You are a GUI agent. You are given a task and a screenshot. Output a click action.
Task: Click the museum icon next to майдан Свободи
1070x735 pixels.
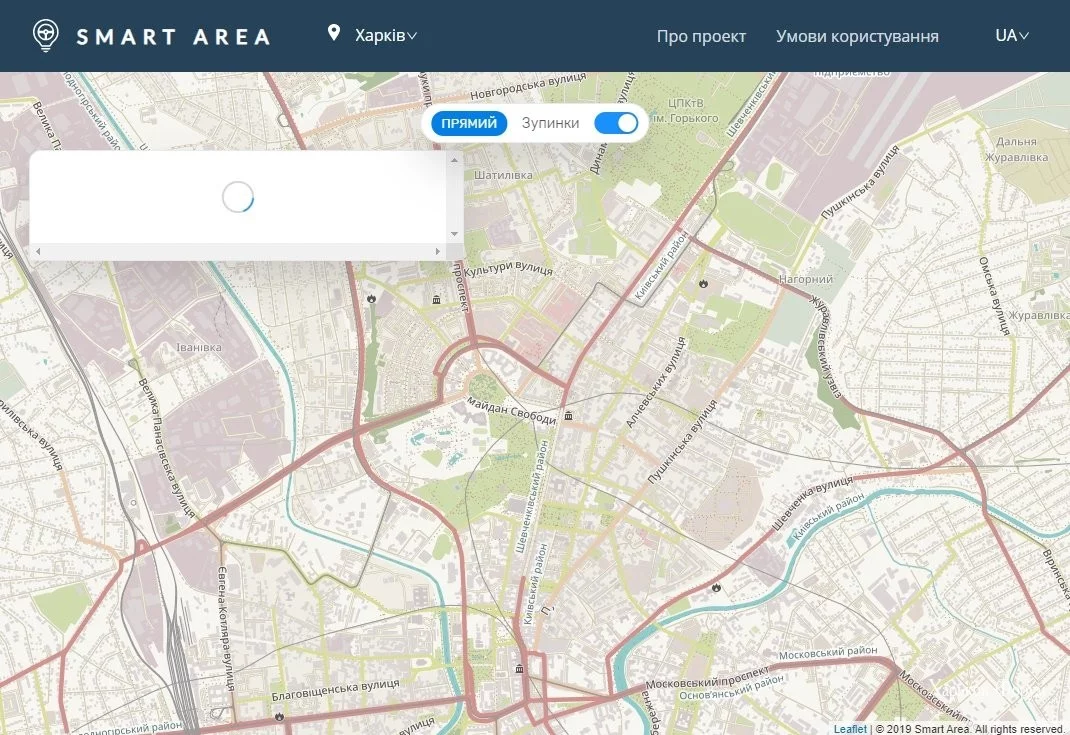click(x=568, y=415)
